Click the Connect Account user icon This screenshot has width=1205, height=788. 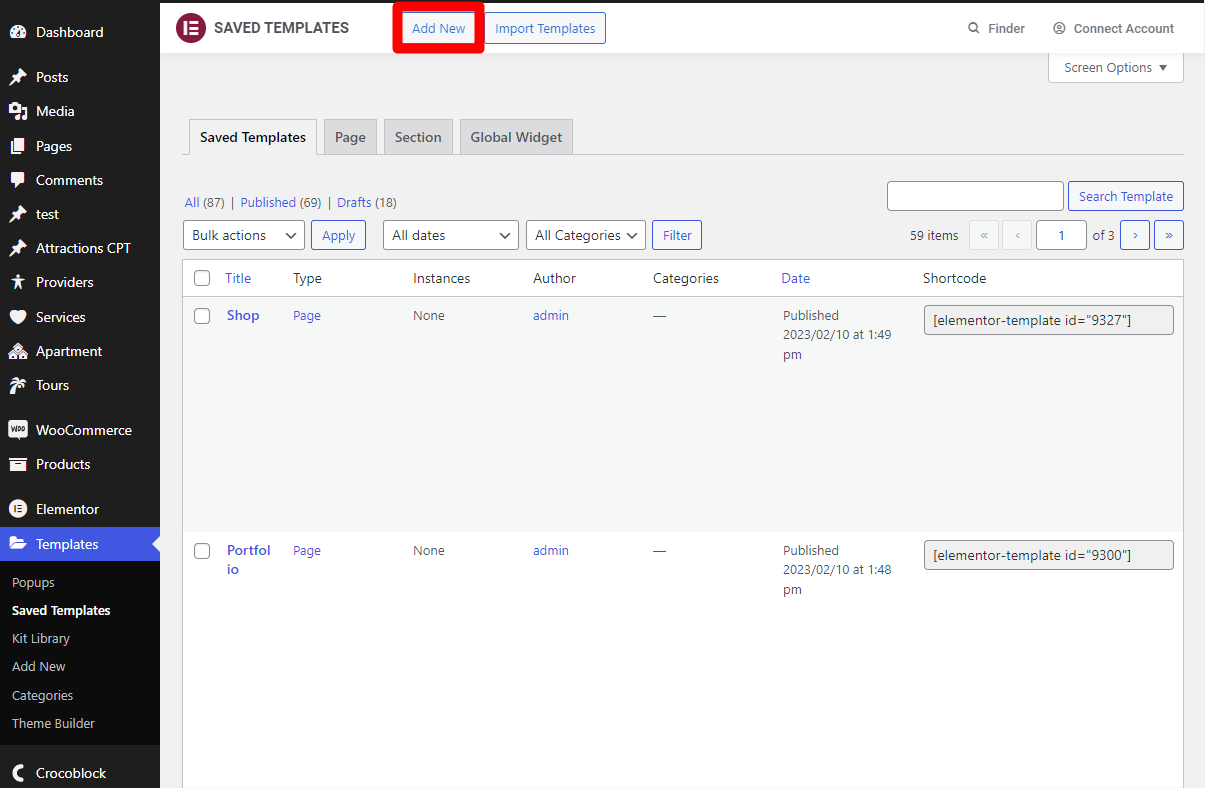click(1059, 29)
